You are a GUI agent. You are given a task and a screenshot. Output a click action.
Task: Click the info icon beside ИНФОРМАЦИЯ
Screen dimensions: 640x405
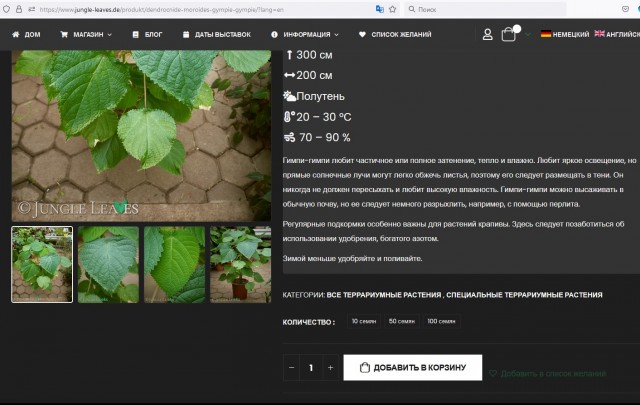(x=274, y=34)
